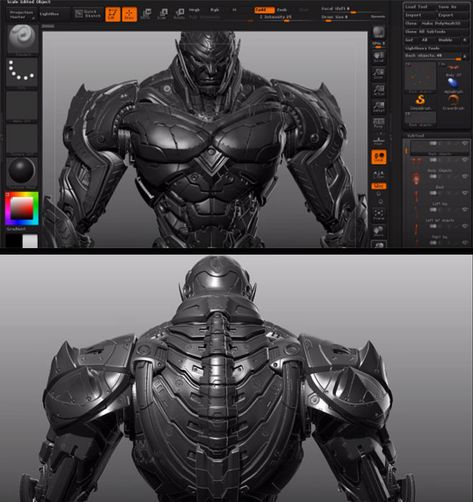The image size is (473, 502).
Task: Enable the Mrgb paint mode
Action: 194,10
